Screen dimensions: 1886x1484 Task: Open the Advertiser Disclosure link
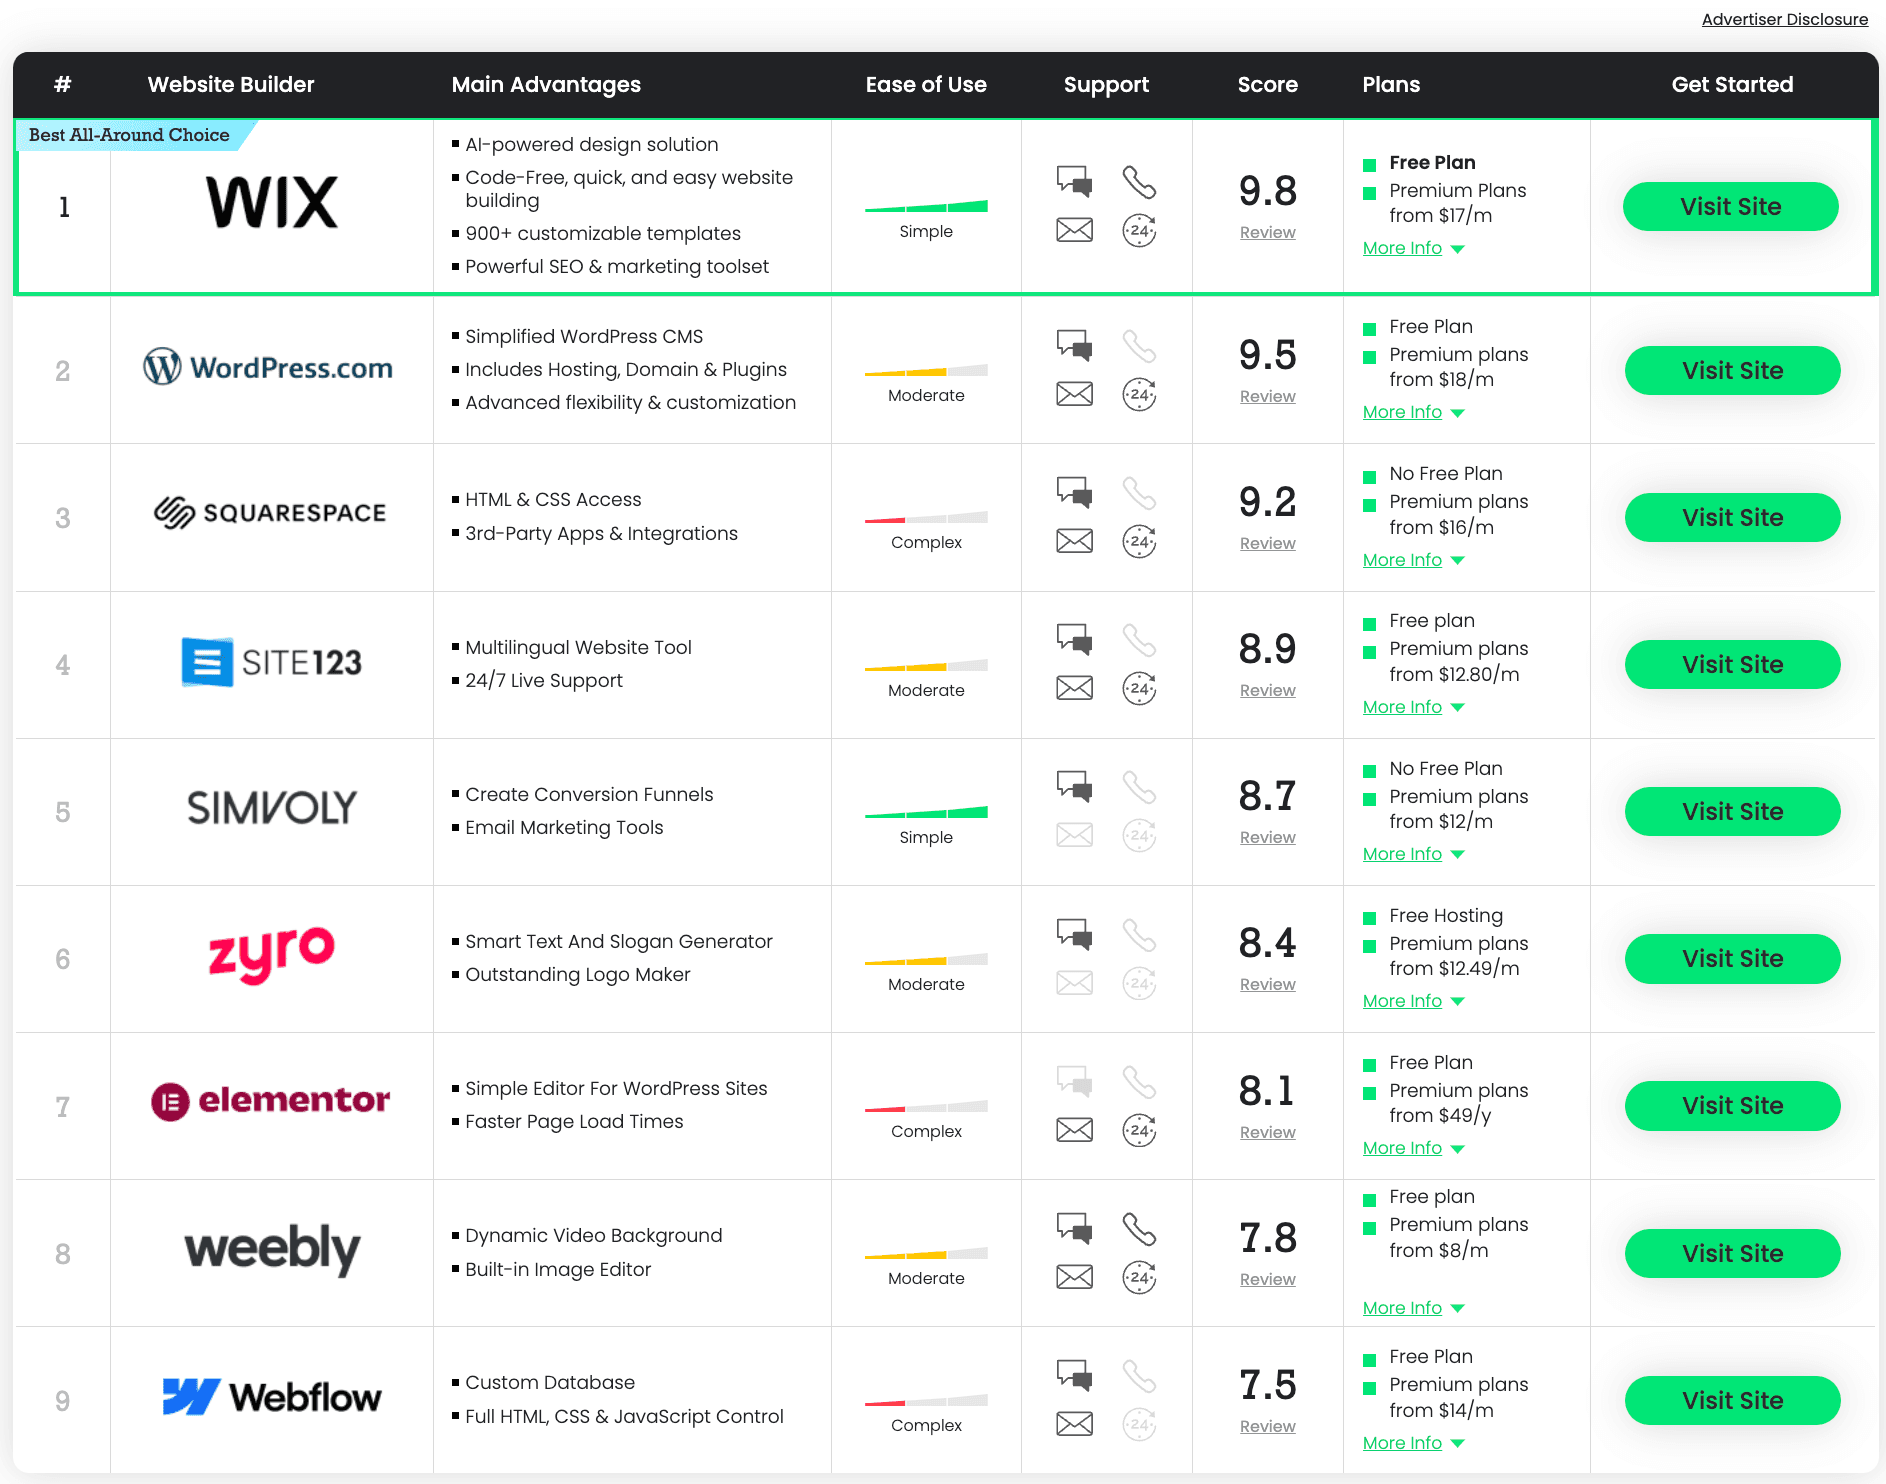pyautogui.click(x=1785, y=19)
